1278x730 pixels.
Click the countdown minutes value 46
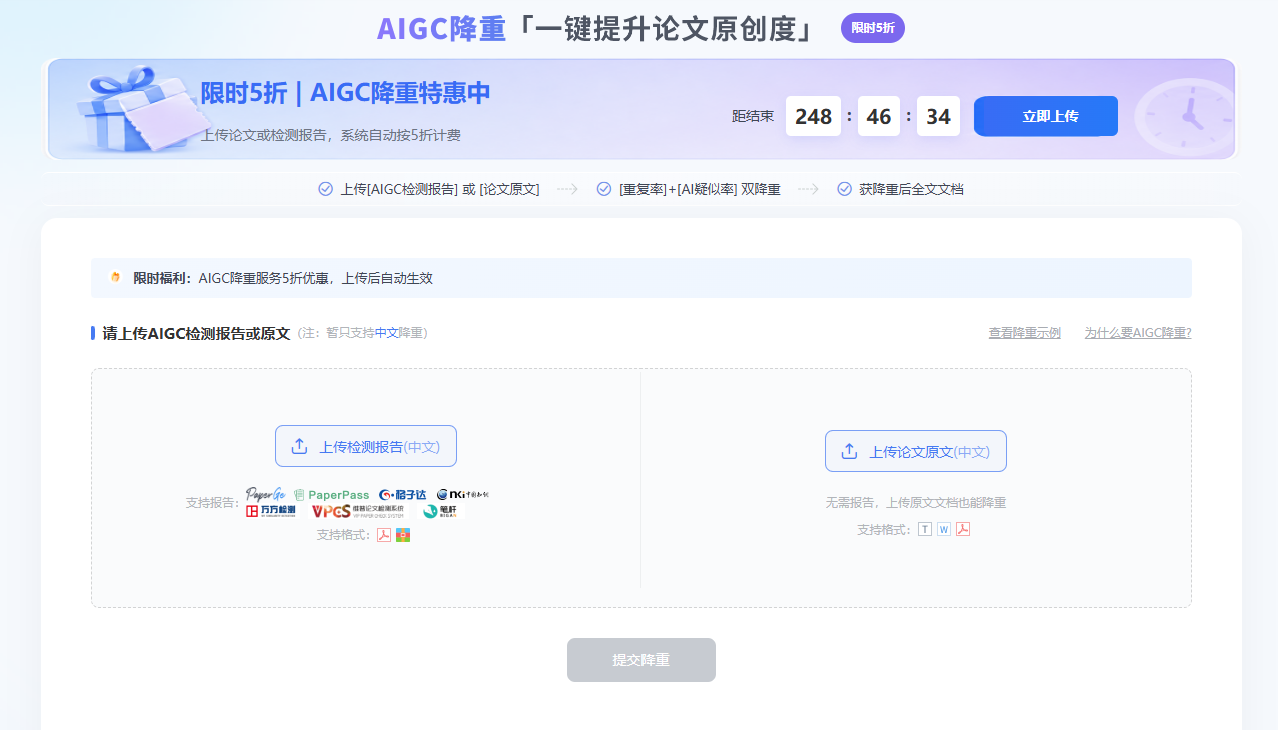click(879, 116)
